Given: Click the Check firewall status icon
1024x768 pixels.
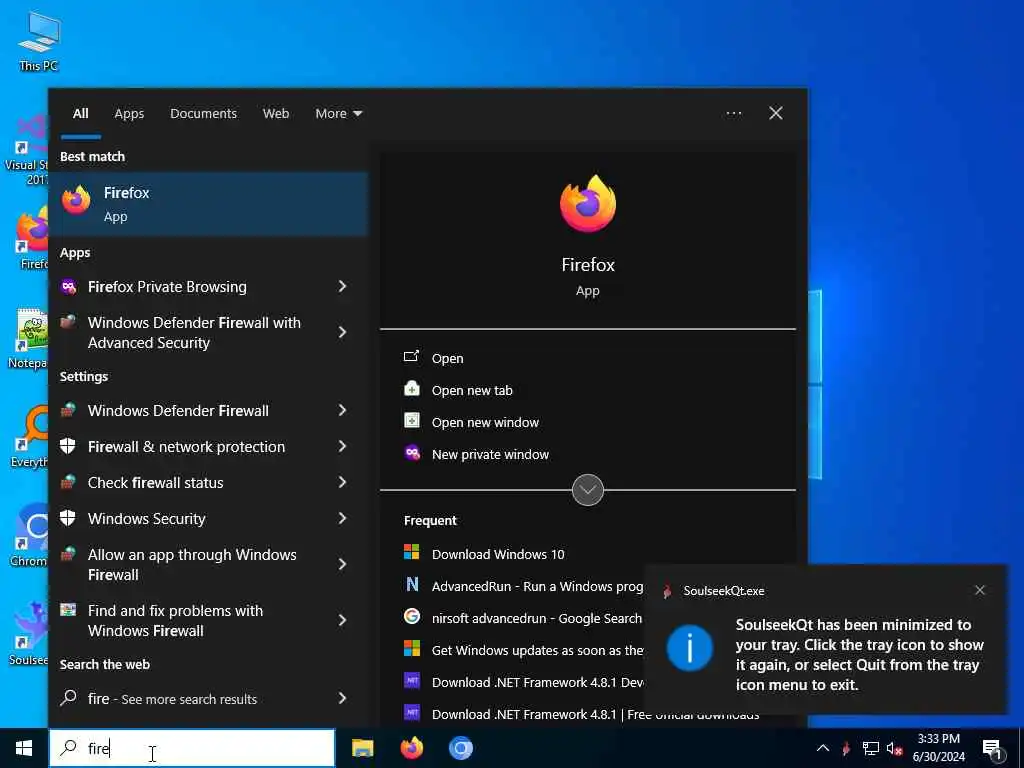Looking at the screenshot, I should point(68,483).
